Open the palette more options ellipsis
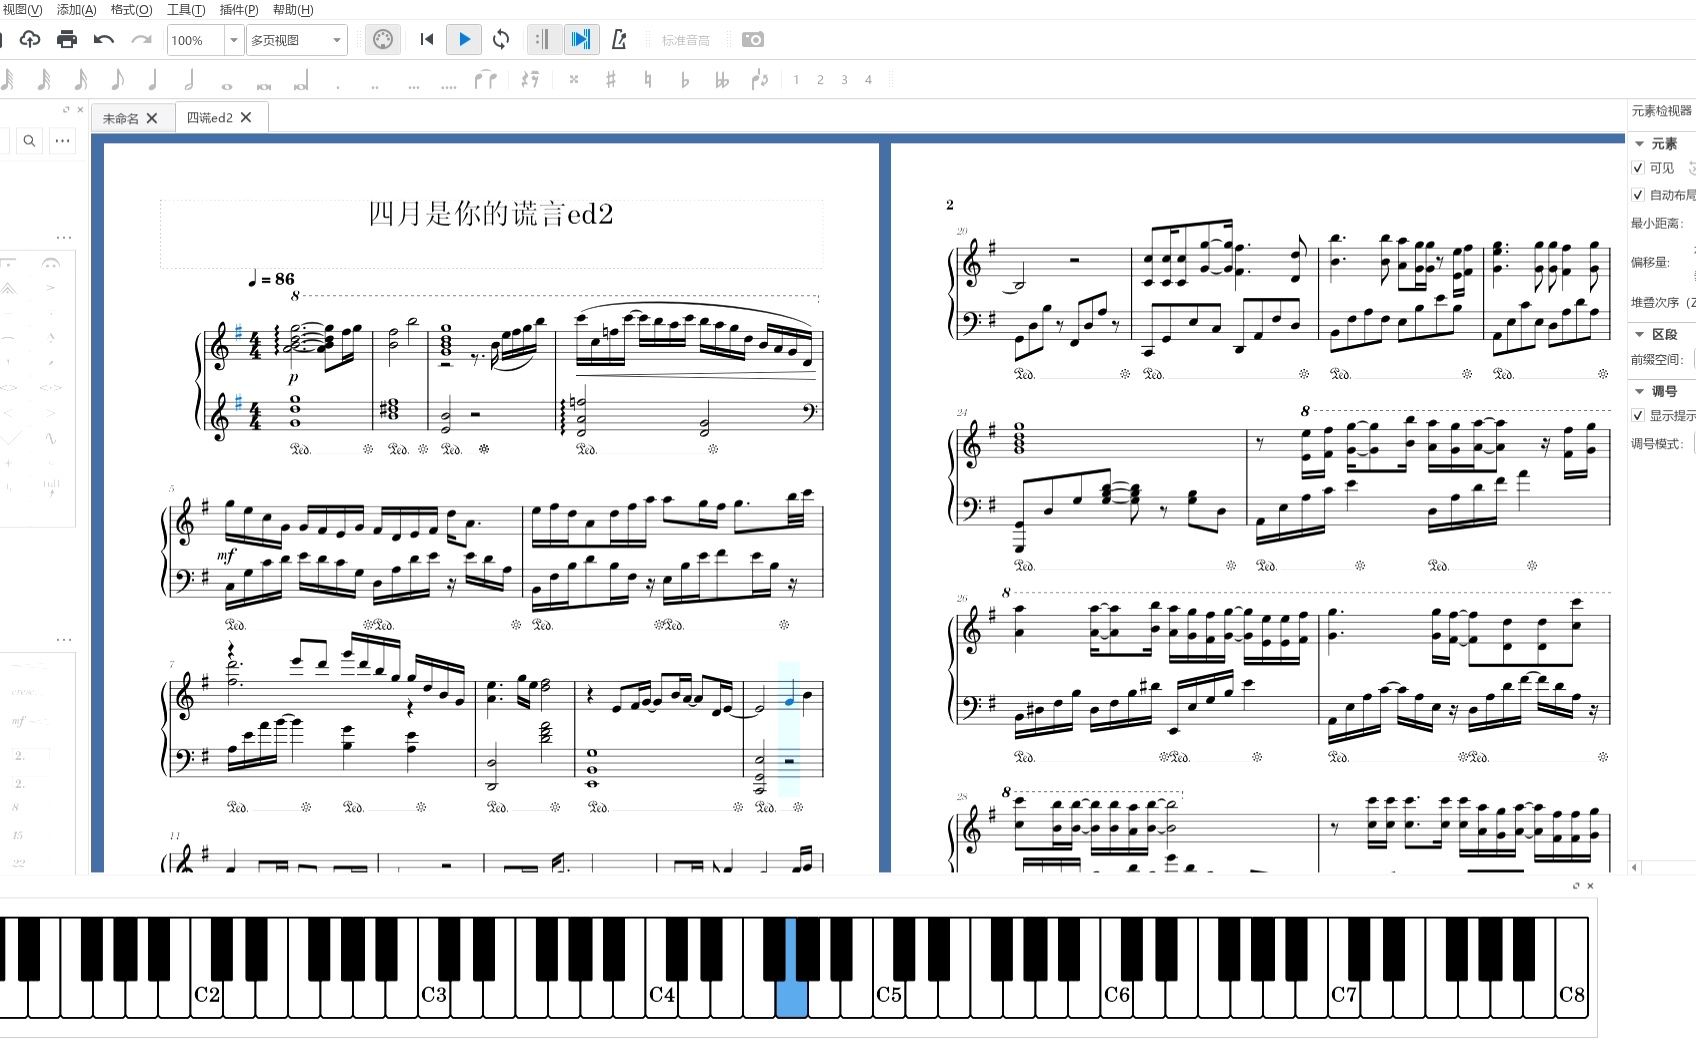The height and width of the screenshot is (1060, 1696). click(63, 141)
